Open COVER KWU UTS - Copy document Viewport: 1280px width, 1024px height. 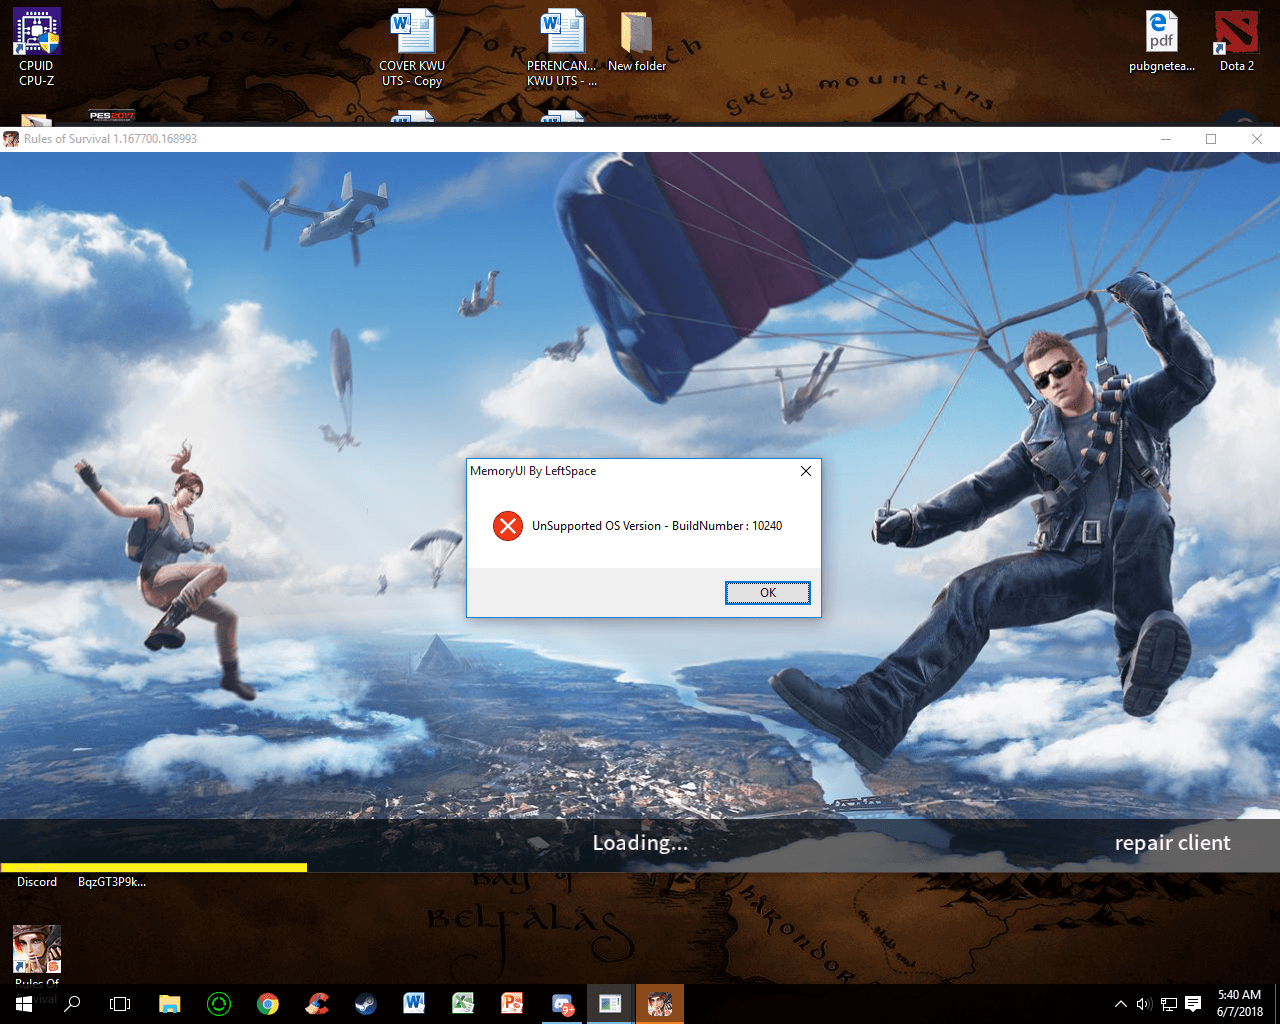coord(412,48)
